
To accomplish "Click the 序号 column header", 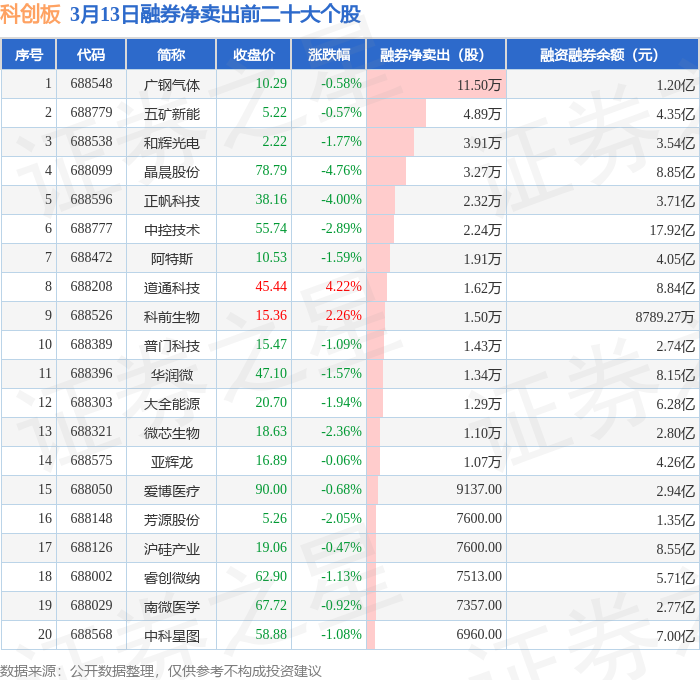I will 29,54.
